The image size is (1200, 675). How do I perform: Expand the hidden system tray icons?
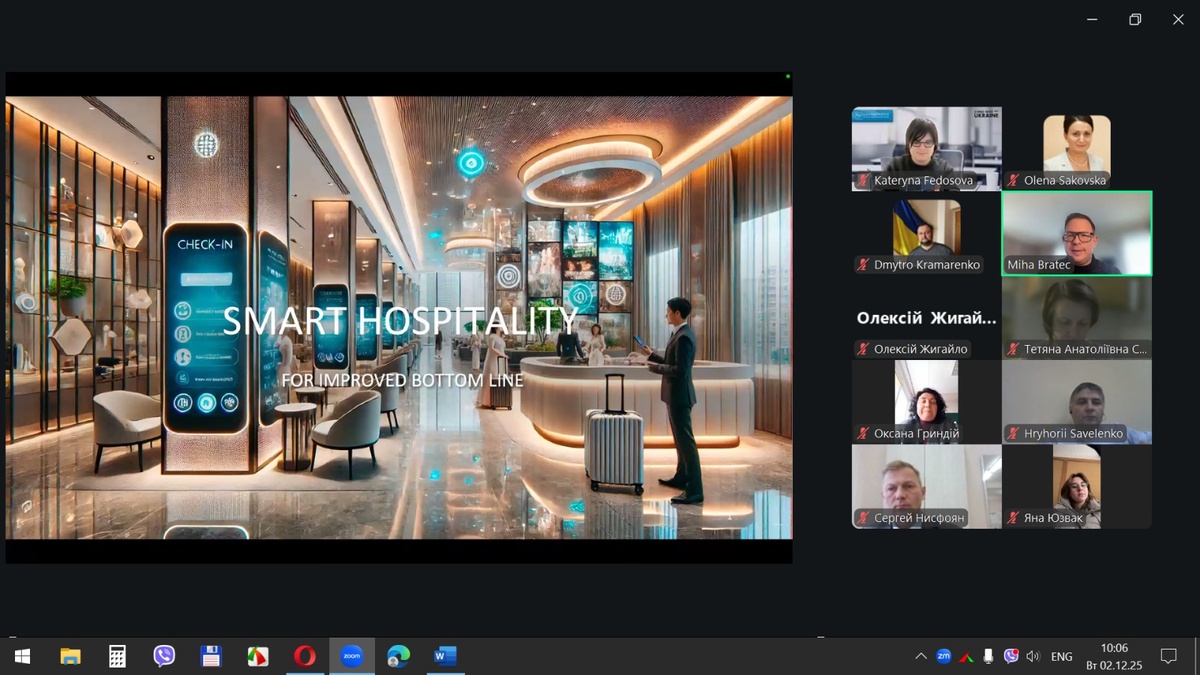pyautogui.click(x=920, y=656)
